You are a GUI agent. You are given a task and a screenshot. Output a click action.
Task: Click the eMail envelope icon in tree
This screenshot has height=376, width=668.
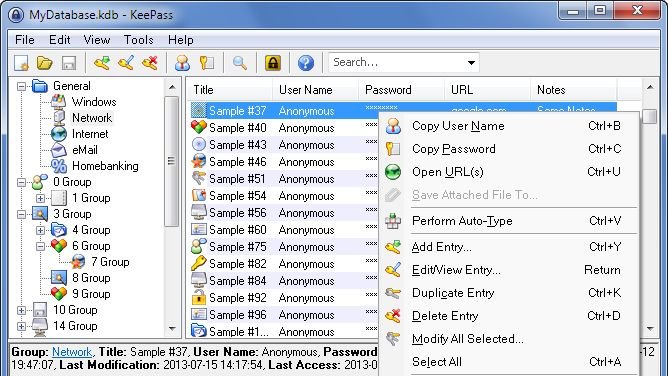(59, 150)
